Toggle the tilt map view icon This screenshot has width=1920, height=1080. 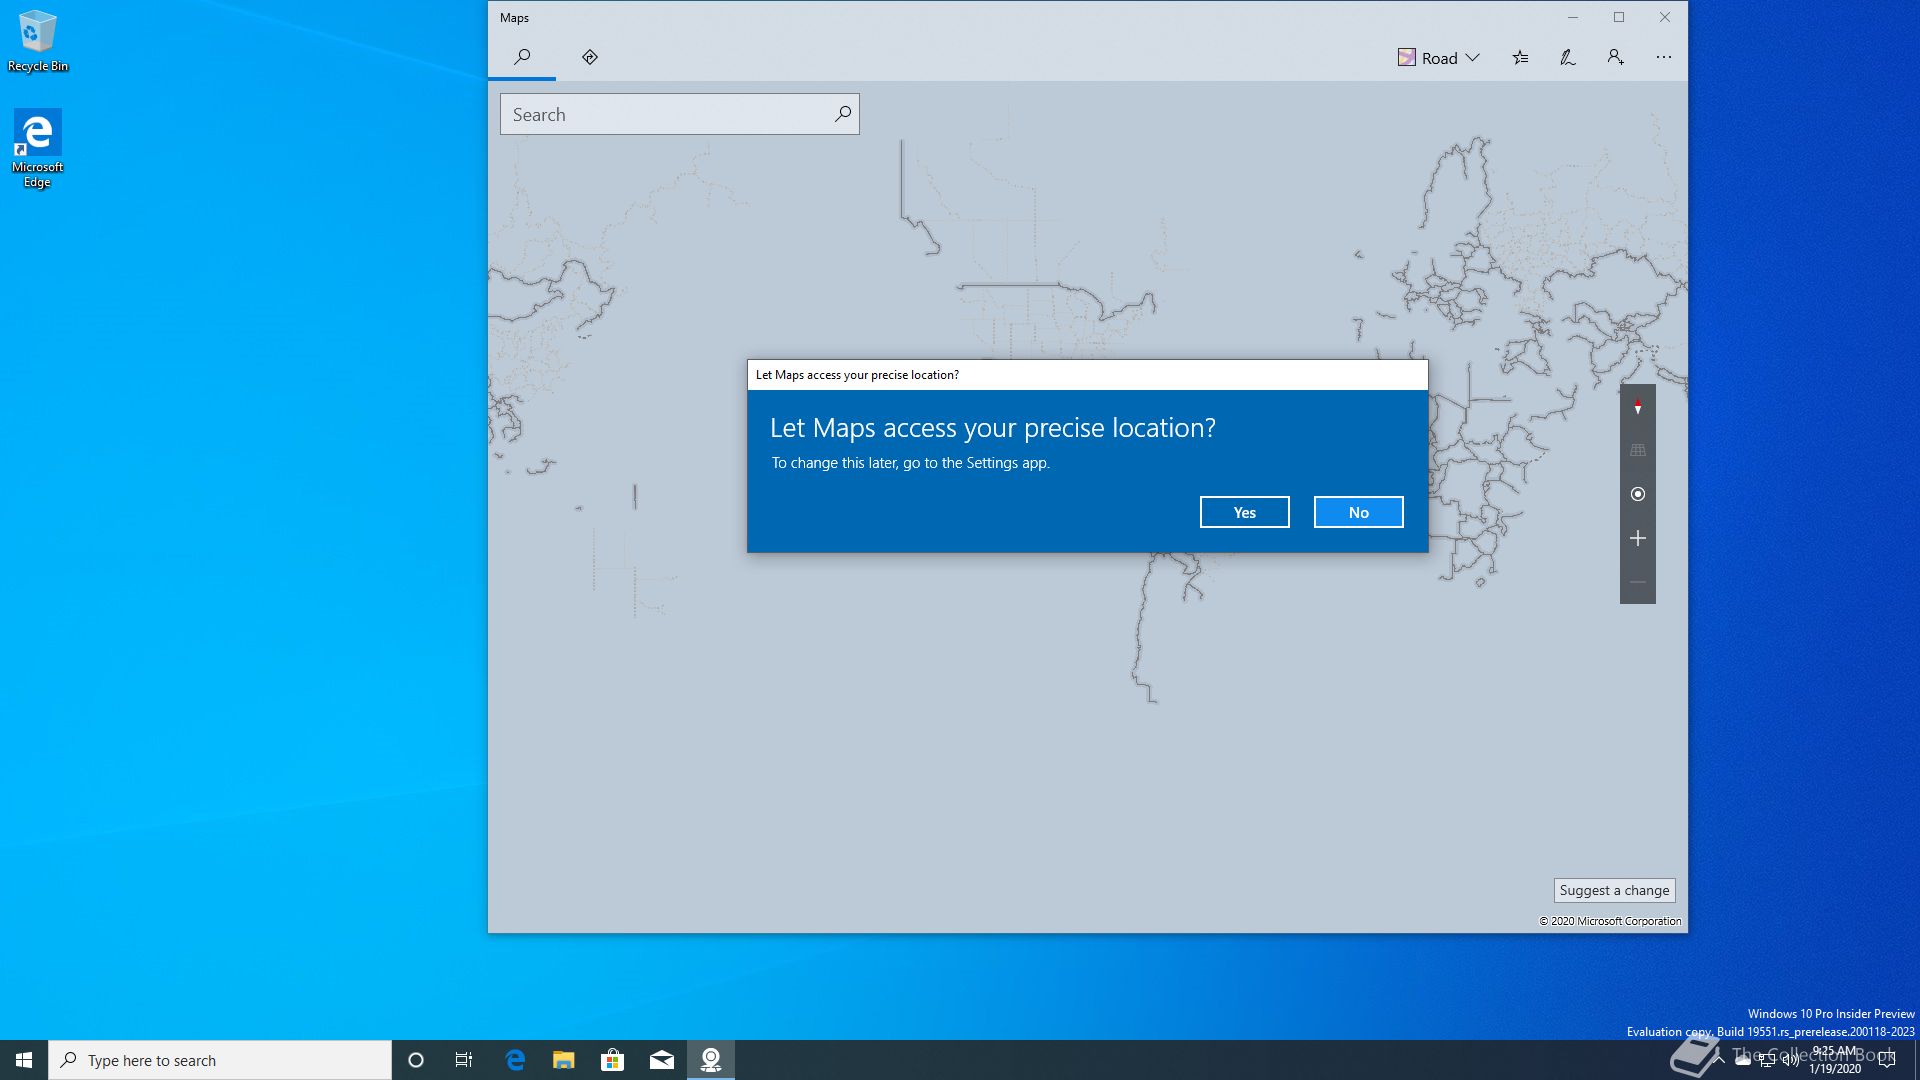1638,450
